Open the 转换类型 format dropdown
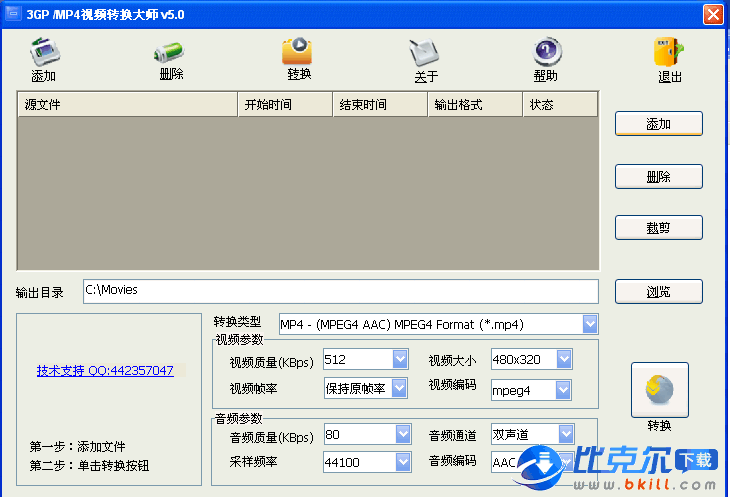730x497 pixels. coord(590,324)
